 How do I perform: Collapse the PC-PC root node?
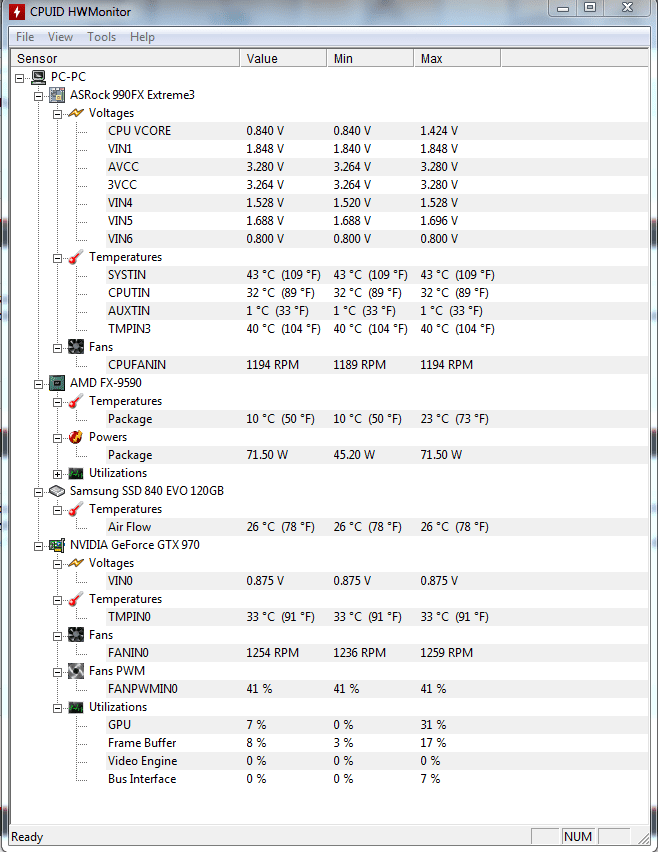[x=20, y=78]
